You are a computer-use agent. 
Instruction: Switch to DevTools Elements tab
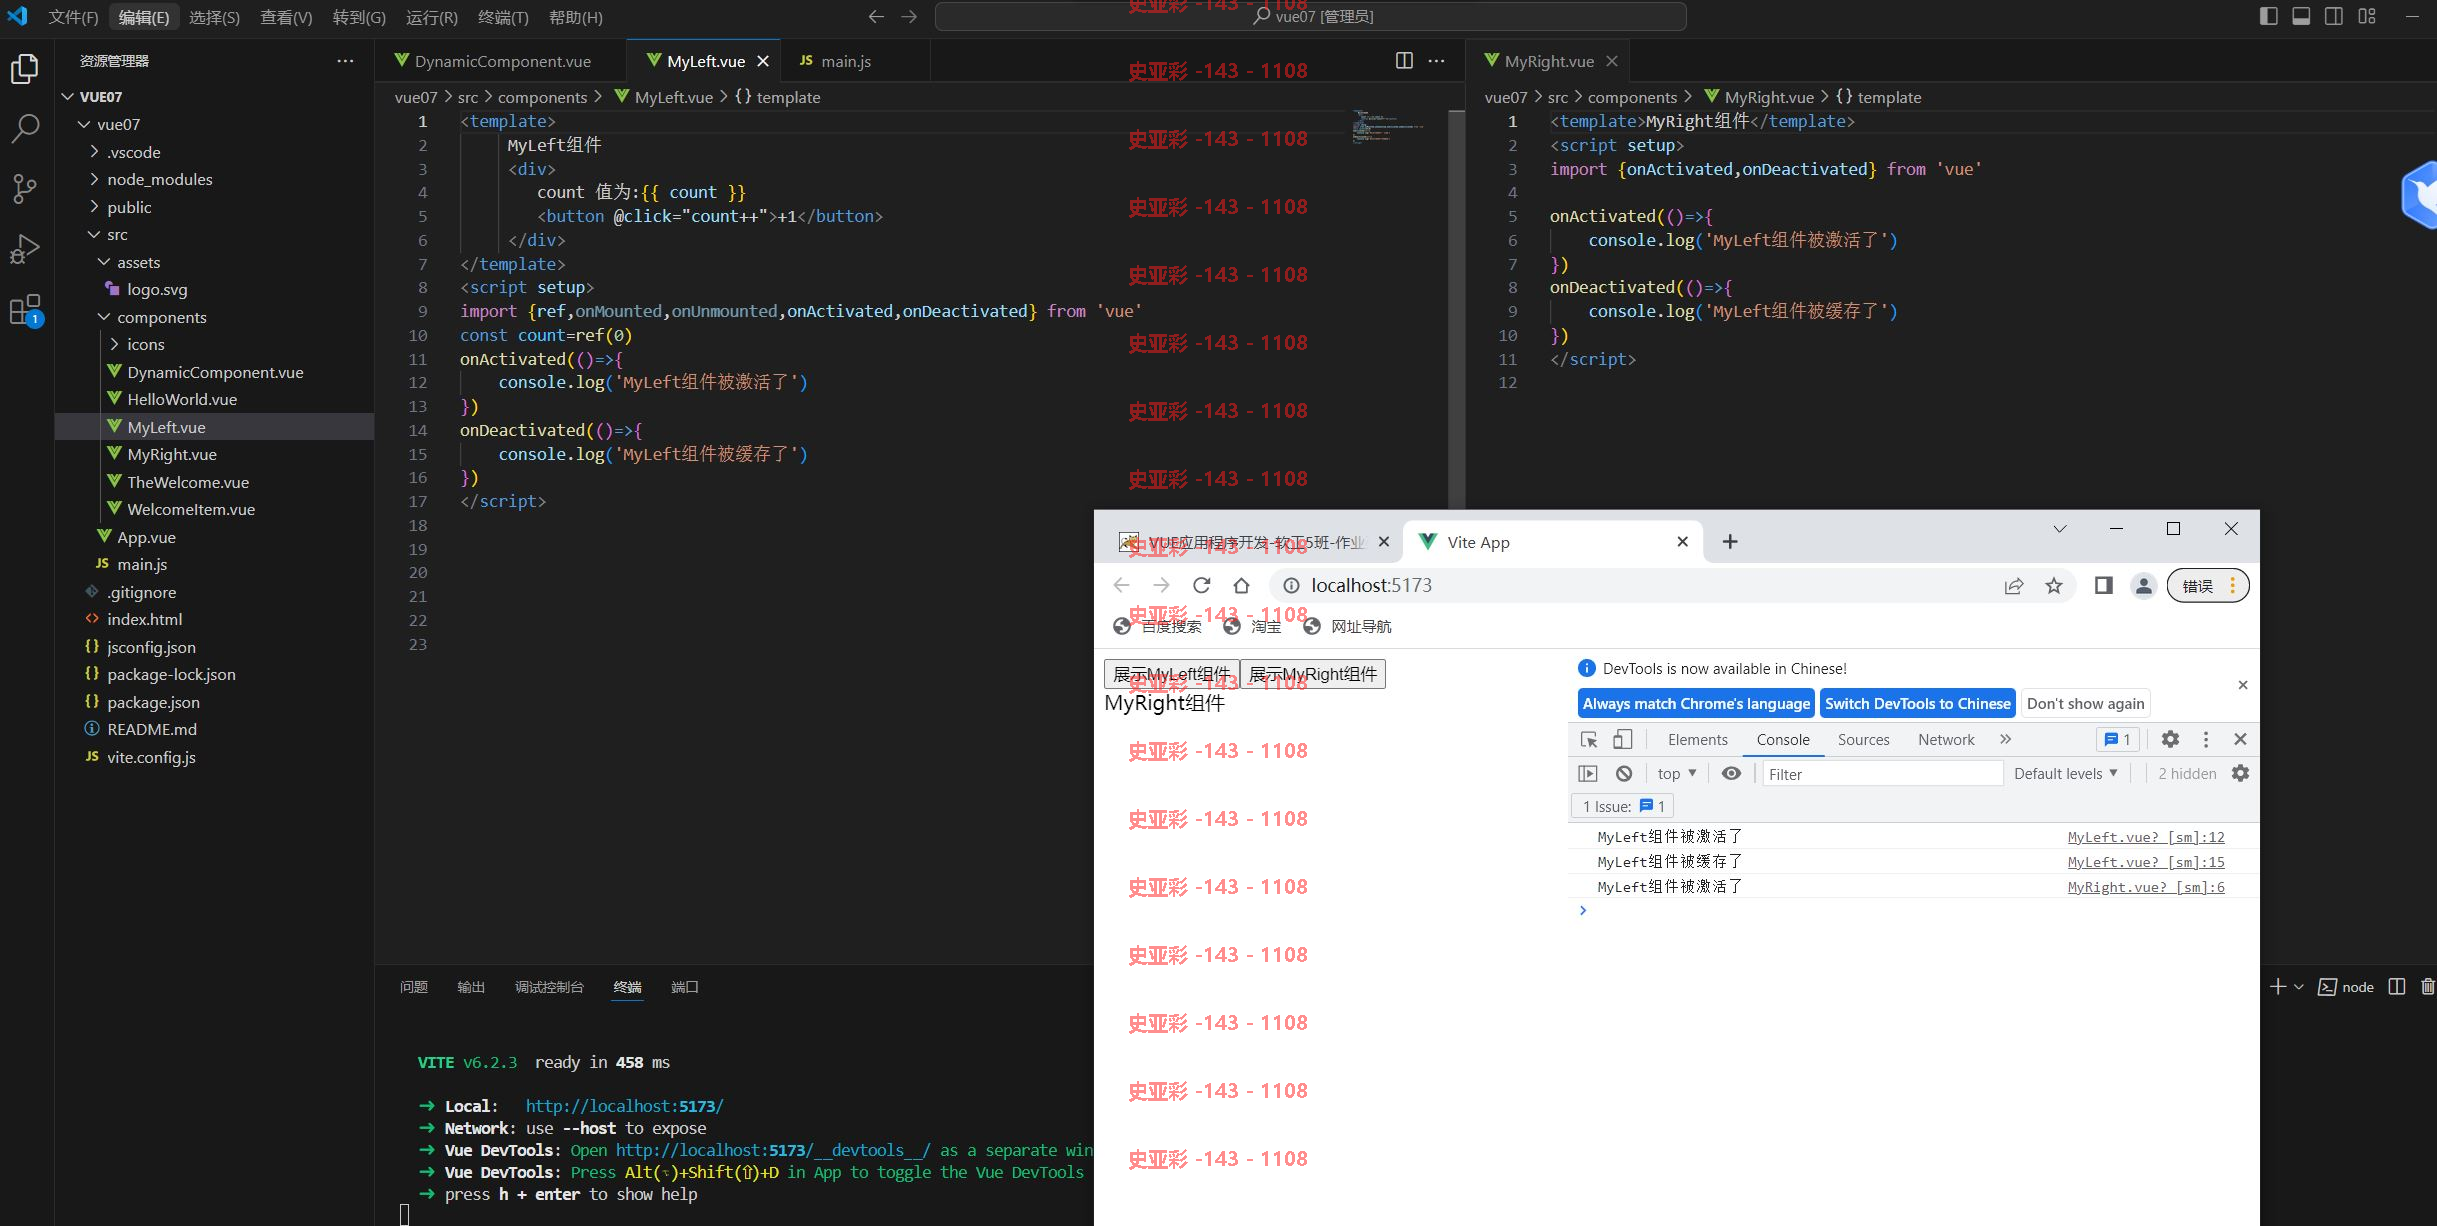1697,739
